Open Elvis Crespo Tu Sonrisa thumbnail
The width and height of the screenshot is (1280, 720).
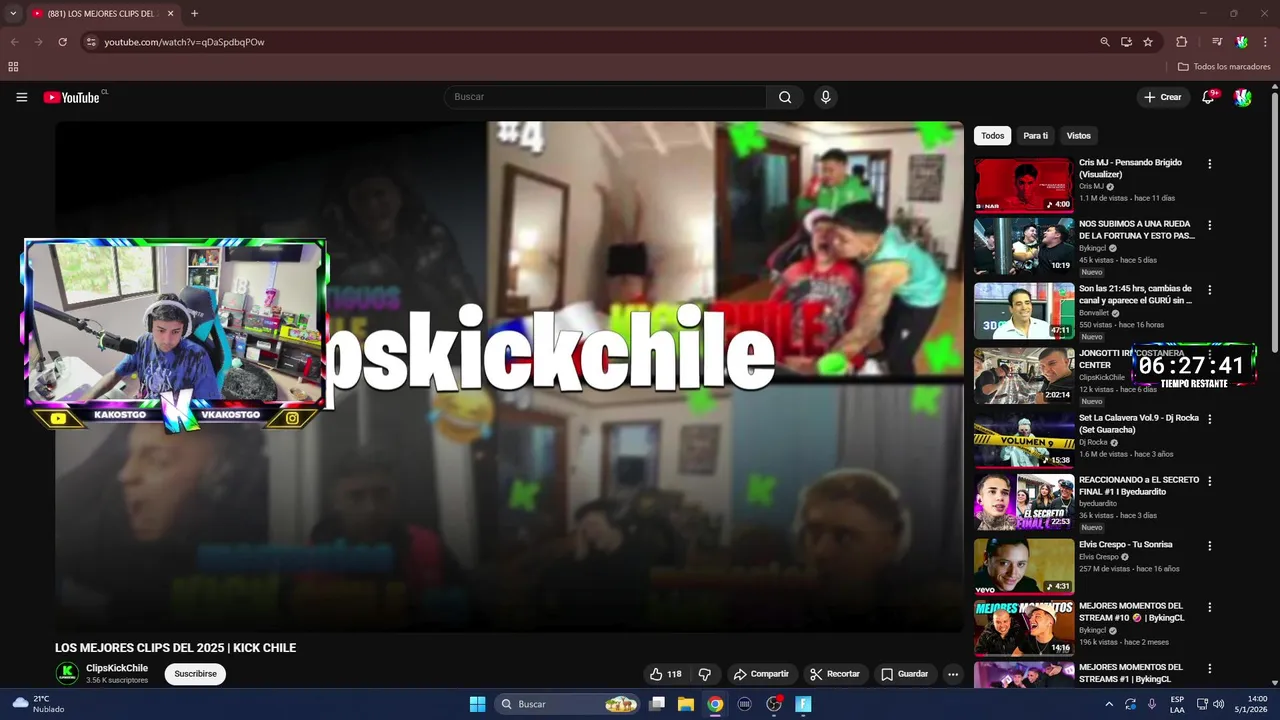point(1024,566)
